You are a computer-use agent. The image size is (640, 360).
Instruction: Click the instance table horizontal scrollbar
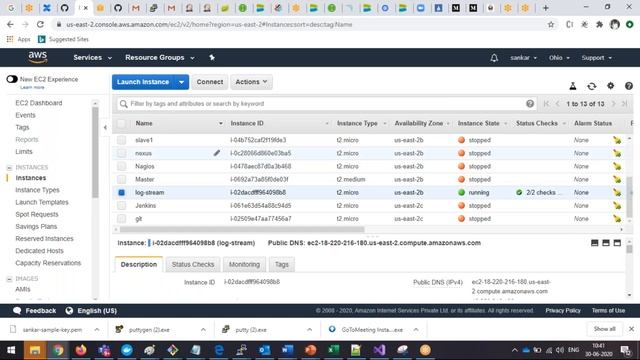pyautogui.click(x=242, y=229)
